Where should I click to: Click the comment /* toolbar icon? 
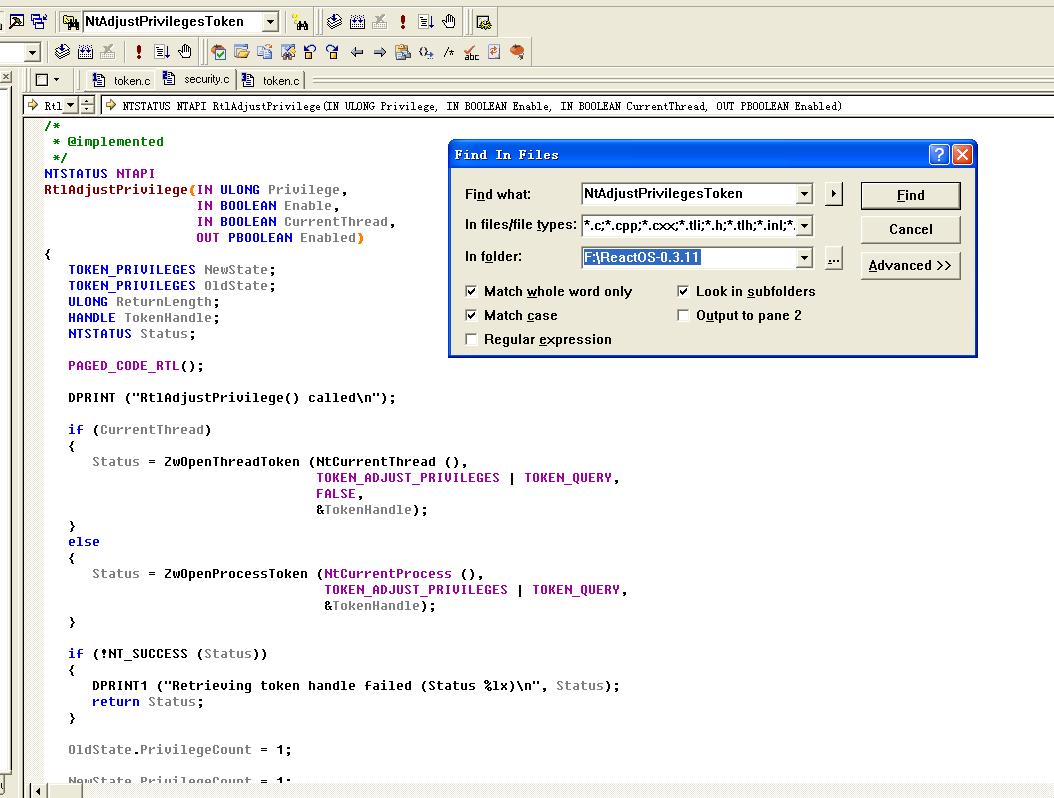[449, 52]
